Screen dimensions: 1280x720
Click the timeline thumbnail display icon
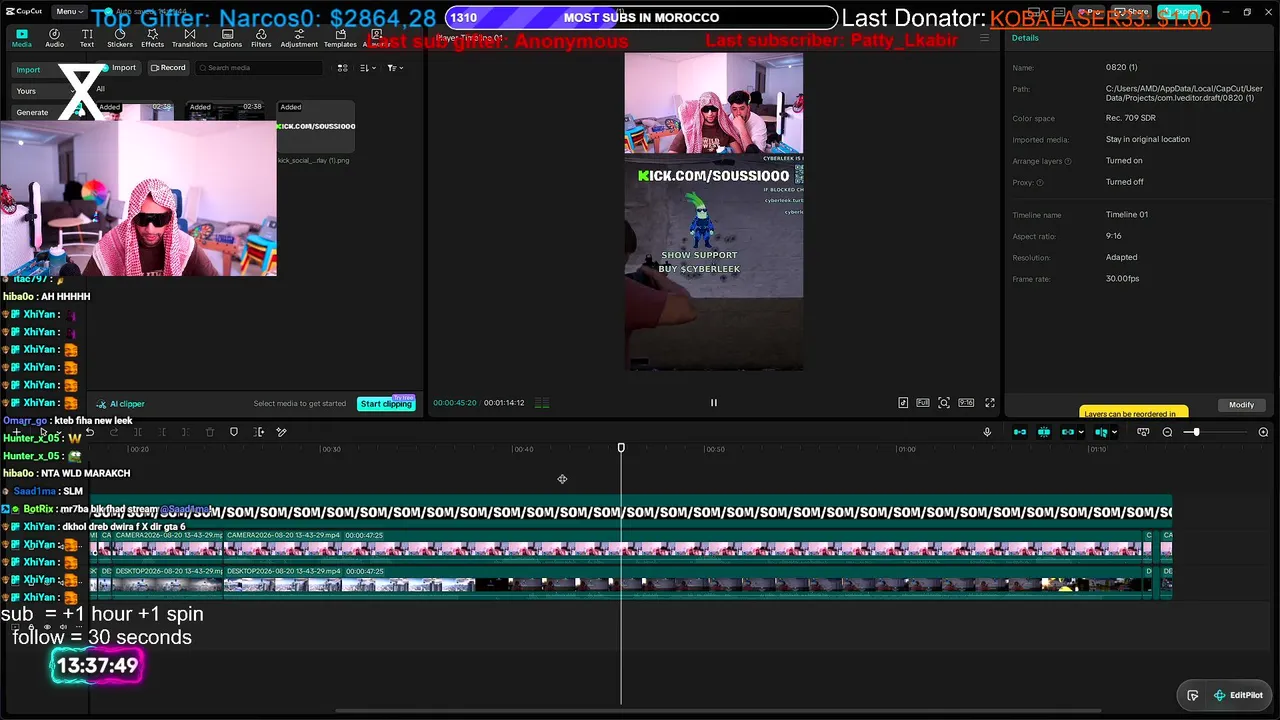(1143, 432)
